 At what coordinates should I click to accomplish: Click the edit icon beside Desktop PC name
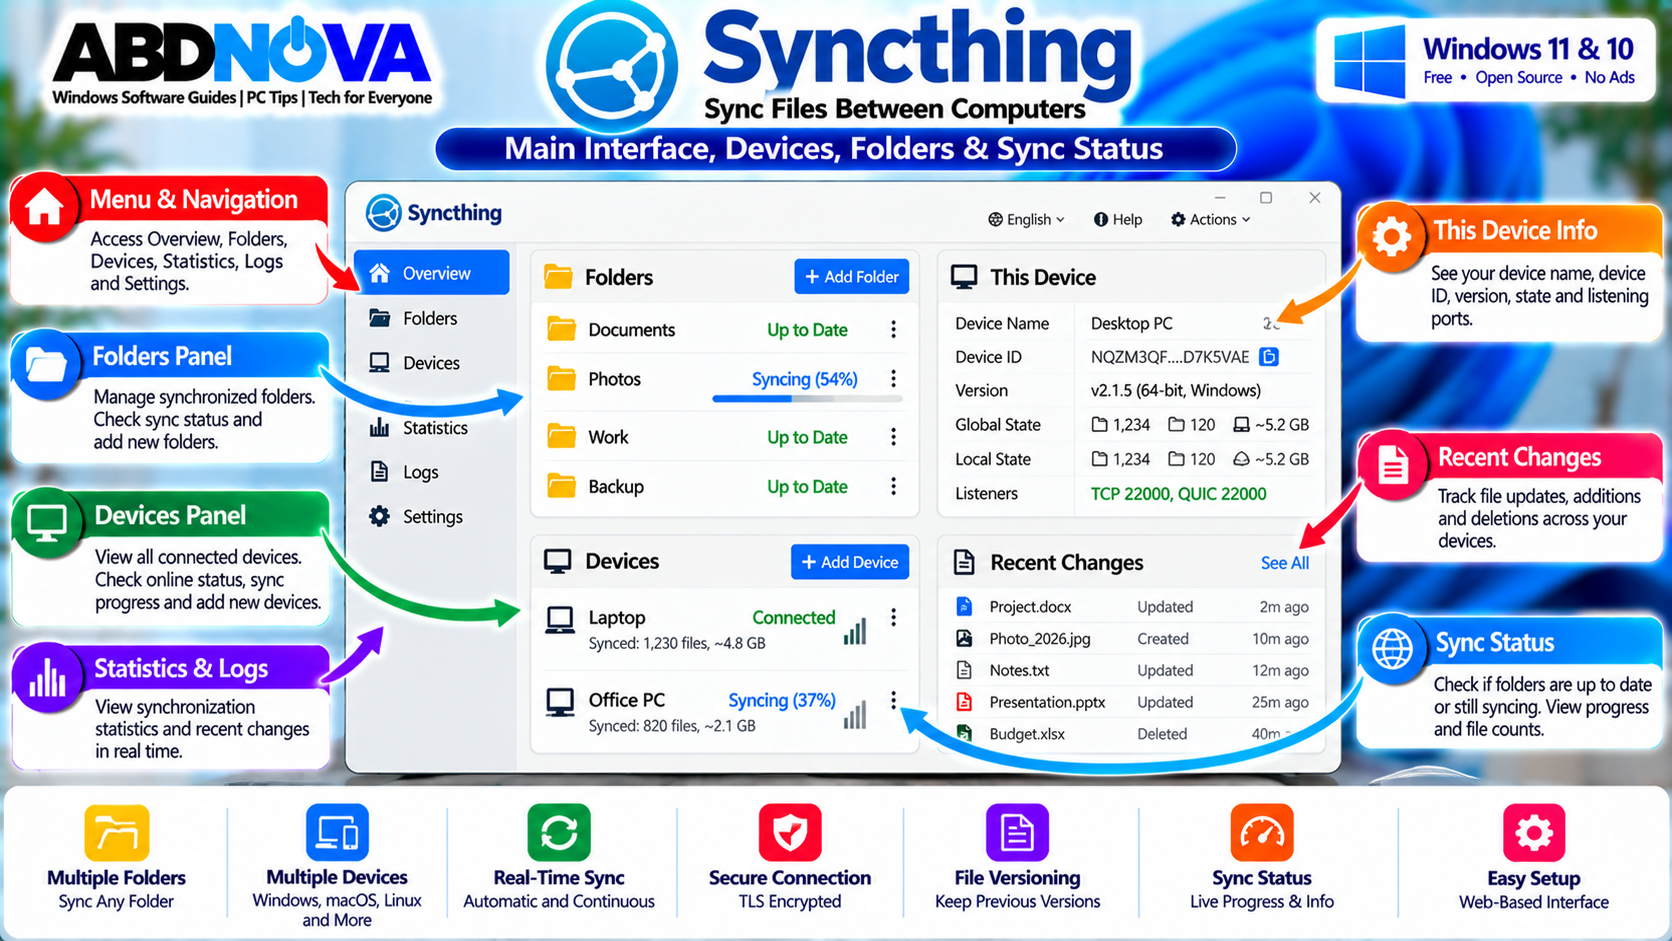pos(1270,323)
